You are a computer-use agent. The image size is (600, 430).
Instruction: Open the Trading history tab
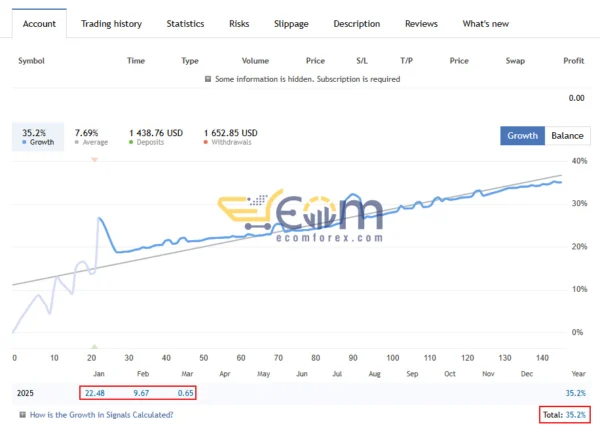click(x=111, y=23)
